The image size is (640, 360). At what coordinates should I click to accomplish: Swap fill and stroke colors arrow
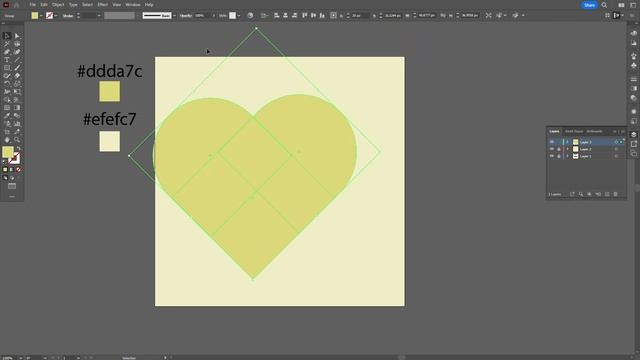click(x=18, y=149)
